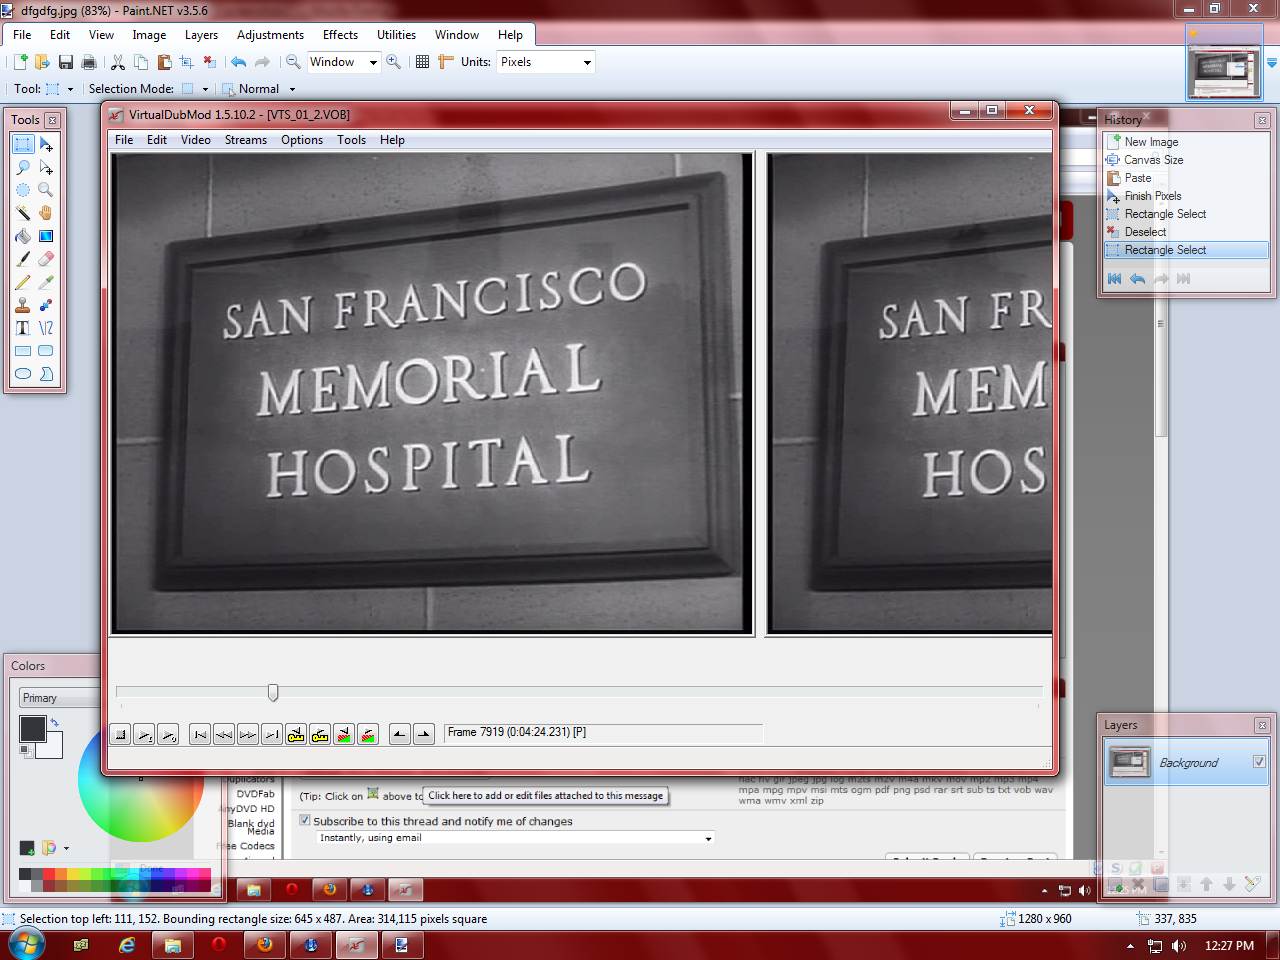This screenshot has width=1280, height=960.
Task: Click the VirtualDubMod stop playback button
Action: [x=120, y=735]
